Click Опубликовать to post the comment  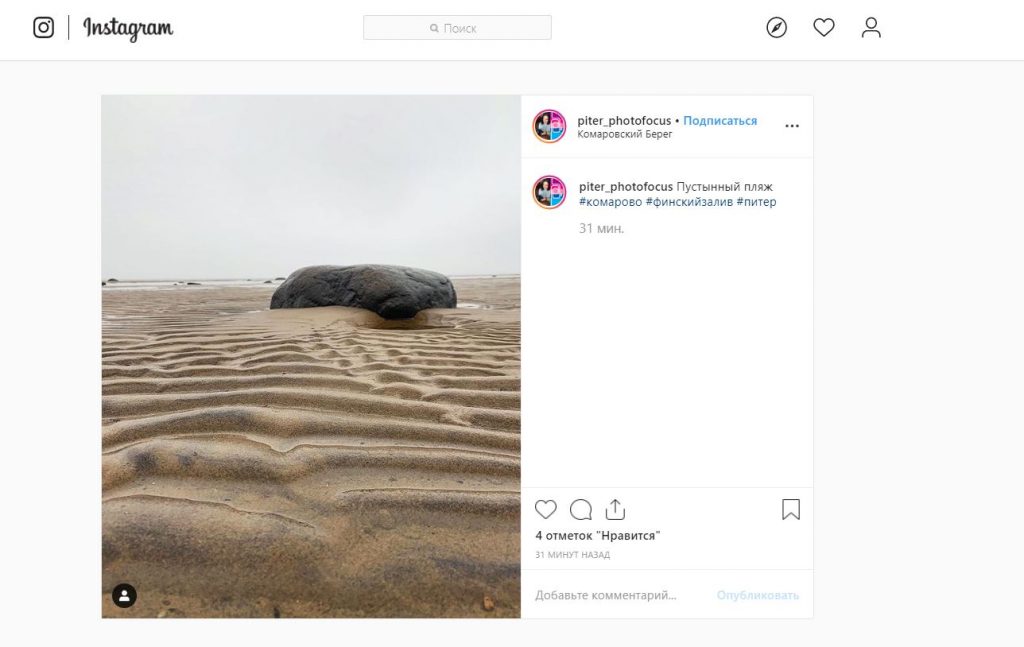click(758, 595)
